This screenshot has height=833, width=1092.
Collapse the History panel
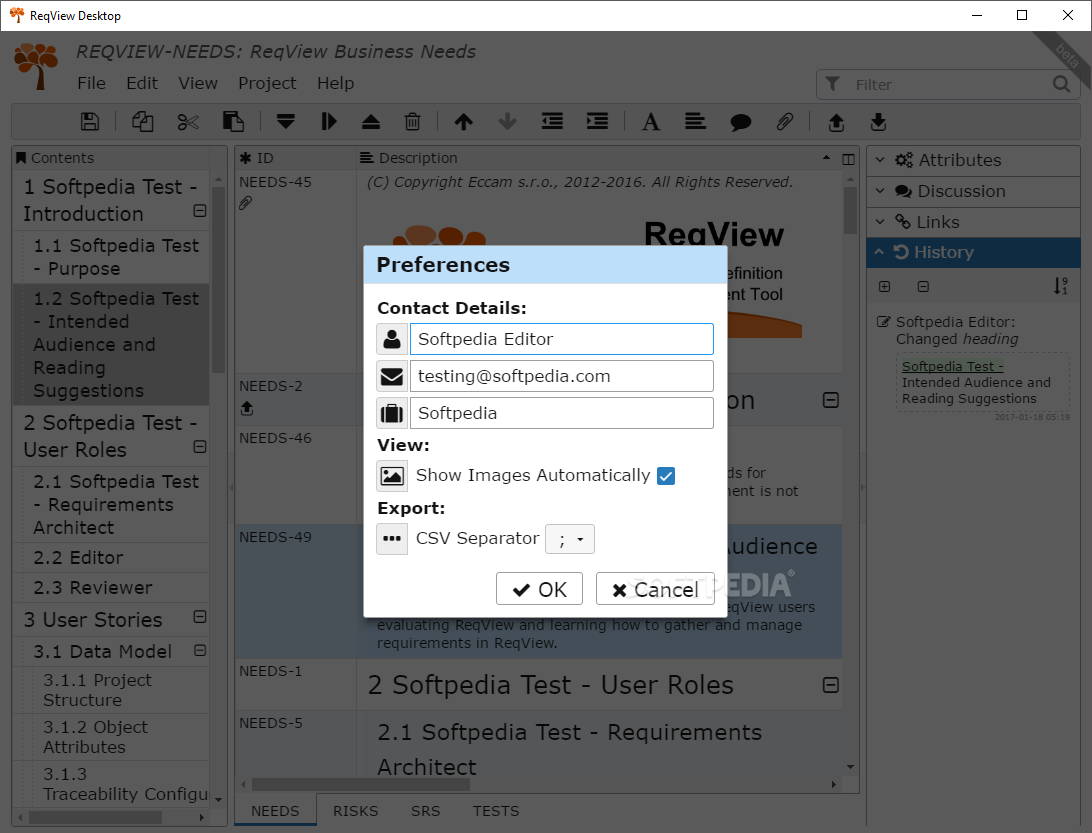974,253
